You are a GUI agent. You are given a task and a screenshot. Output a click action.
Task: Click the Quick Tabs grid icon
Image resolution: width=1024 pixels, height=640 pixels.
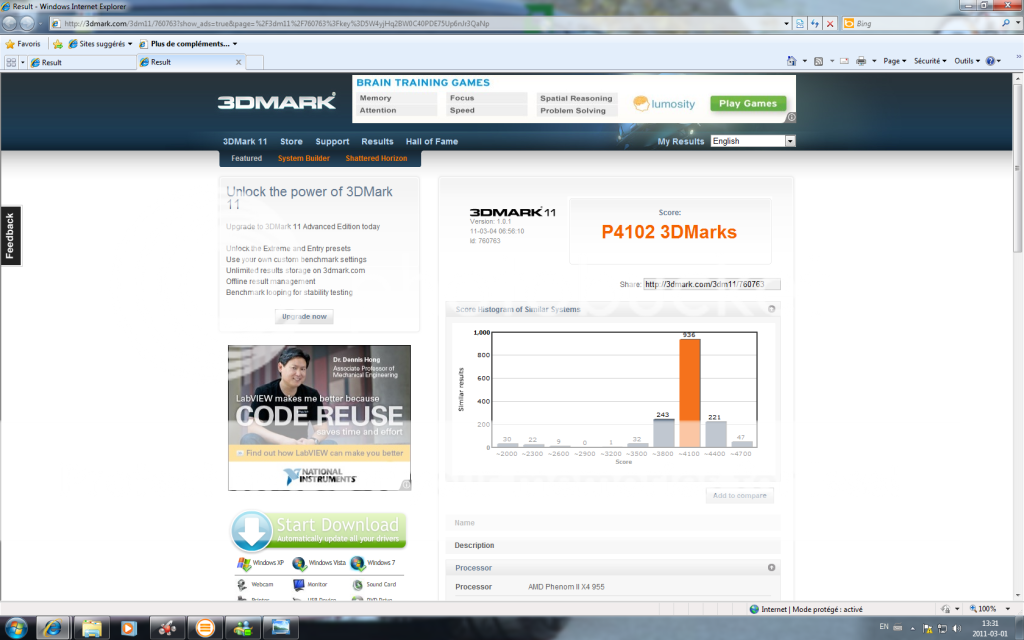pyautogui.click(x=11, y=62)
